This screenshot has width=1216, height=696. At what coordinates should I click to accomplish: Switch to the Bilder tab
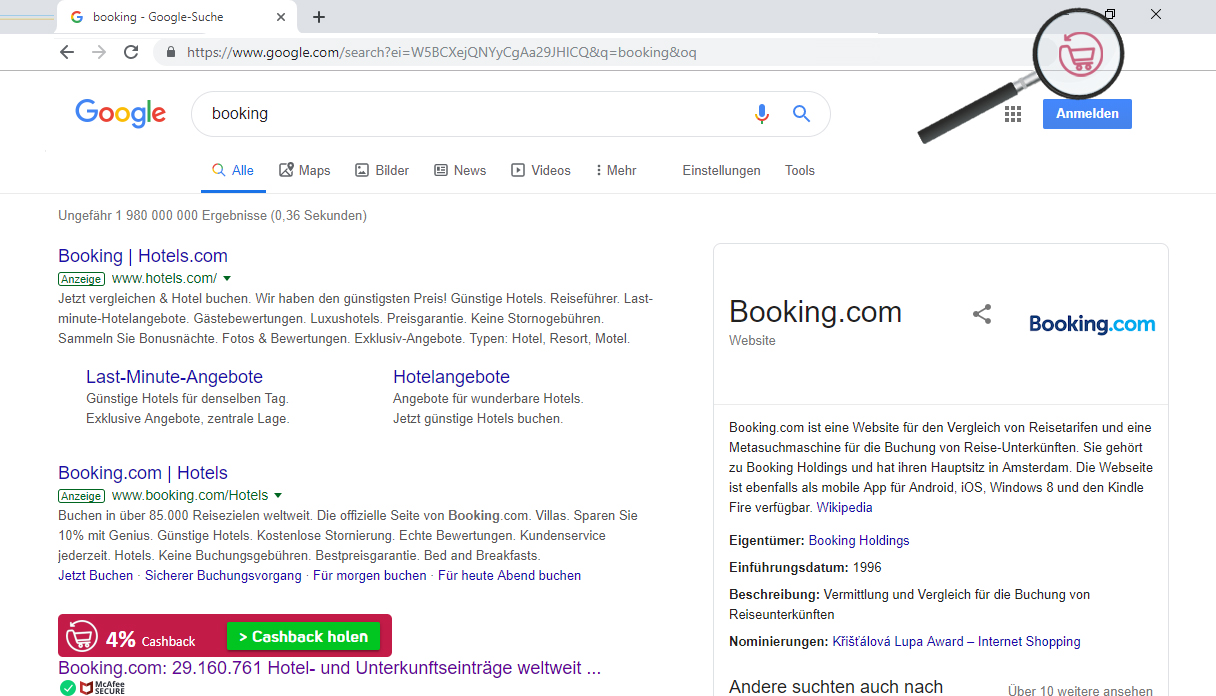pyautogui.click(x=382, y=171)
